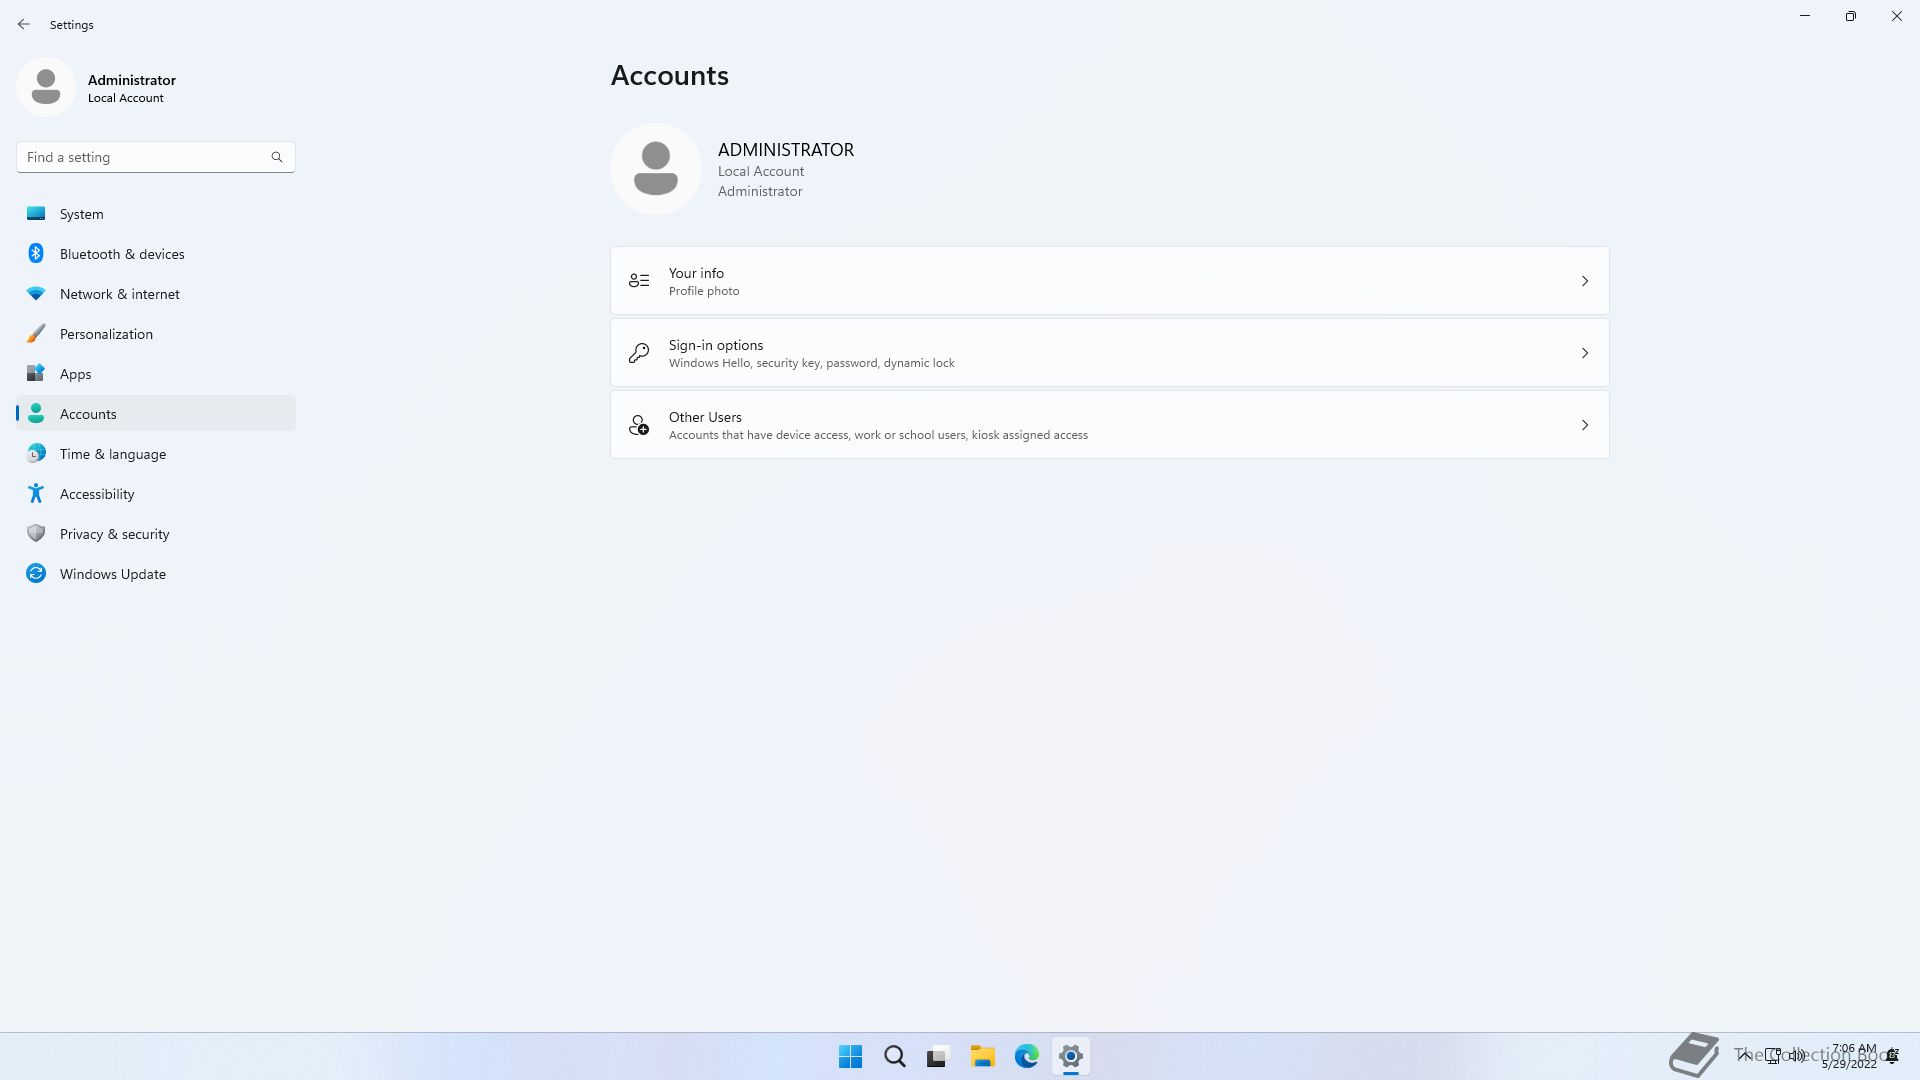Click the Time & language globe icon
Image resolution: width=1920 pixels, height=1080 pixels.
click(36, 453)
